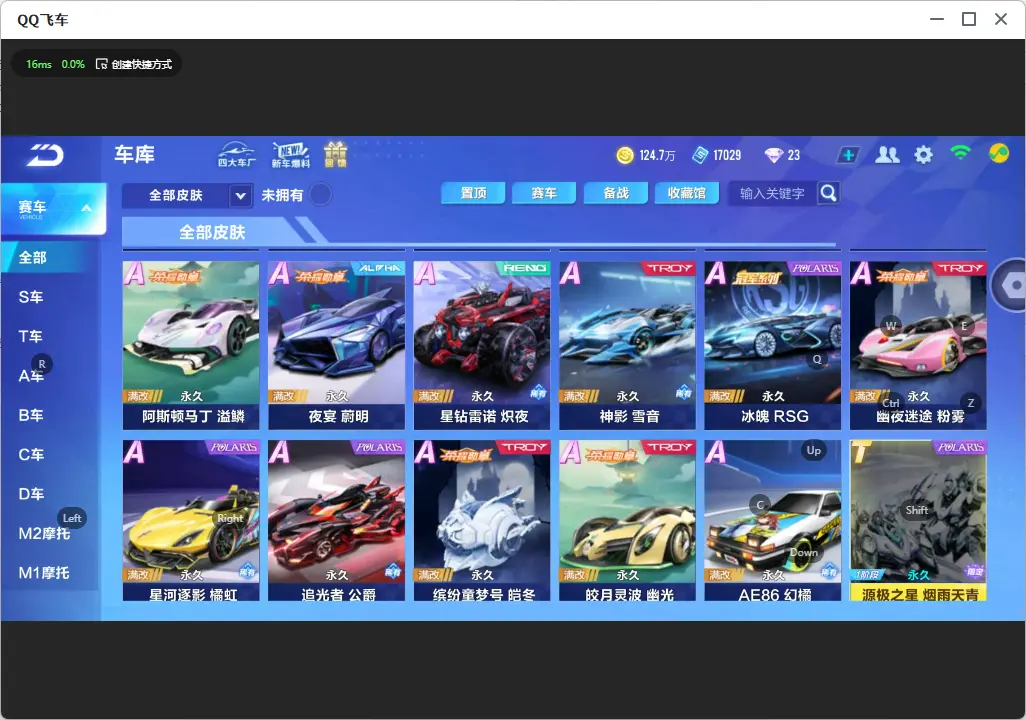The image size is (1026, 720).
Task: Open the 全部皮肤 dropdown arrow
Action: pyautogui.click(x=240, y=196)
